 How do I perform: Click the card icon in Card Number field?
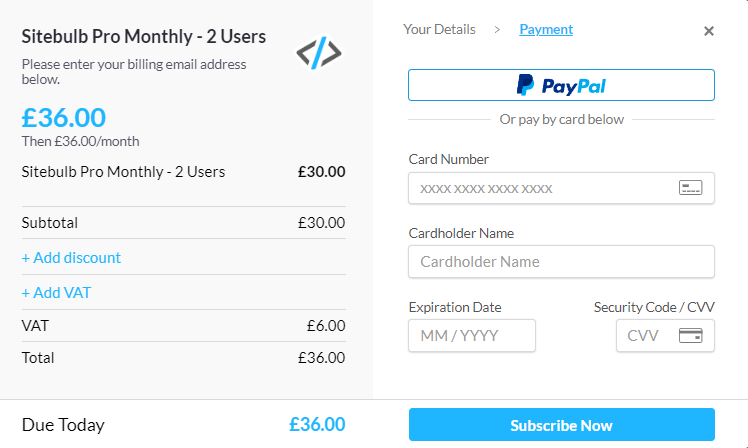(690, 188)
